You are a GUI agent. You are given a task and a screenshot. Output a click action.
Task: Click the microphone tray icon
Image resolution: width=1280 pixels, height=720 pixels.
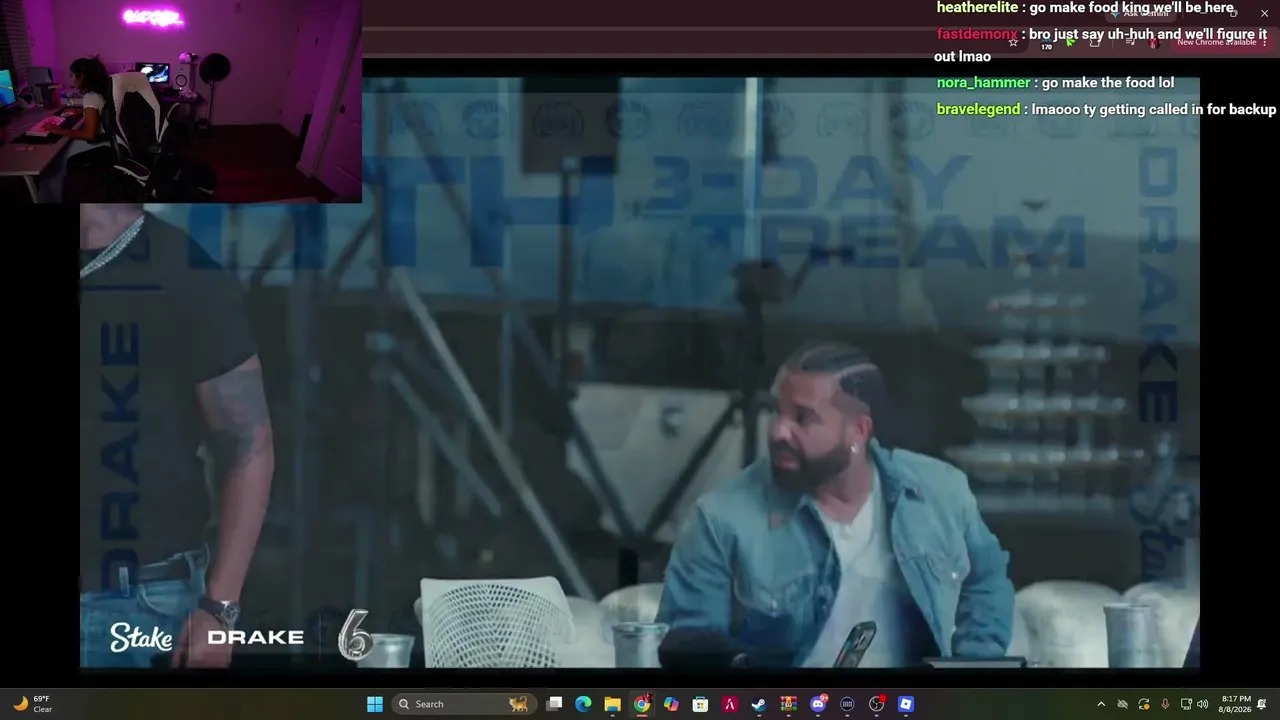point(1165,704)
